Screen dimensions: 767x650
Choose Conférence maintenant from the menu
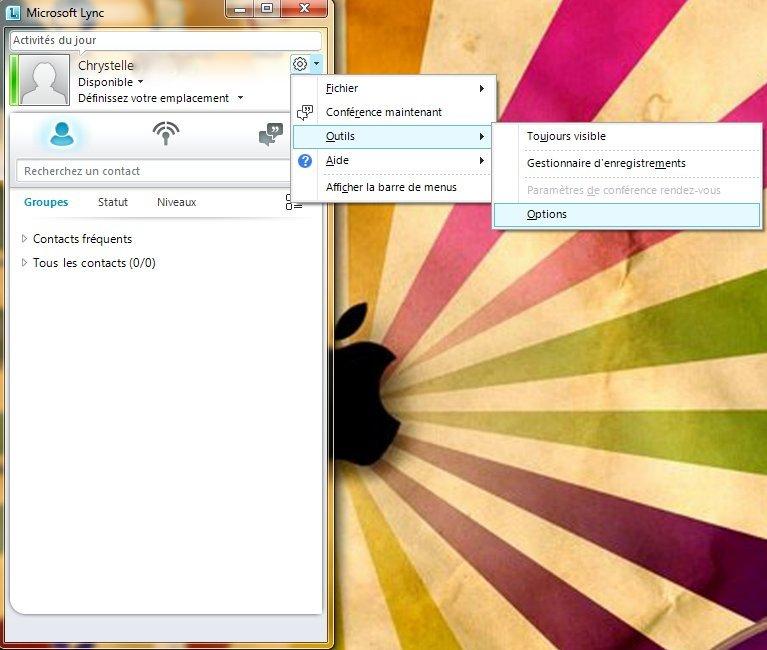394,112
